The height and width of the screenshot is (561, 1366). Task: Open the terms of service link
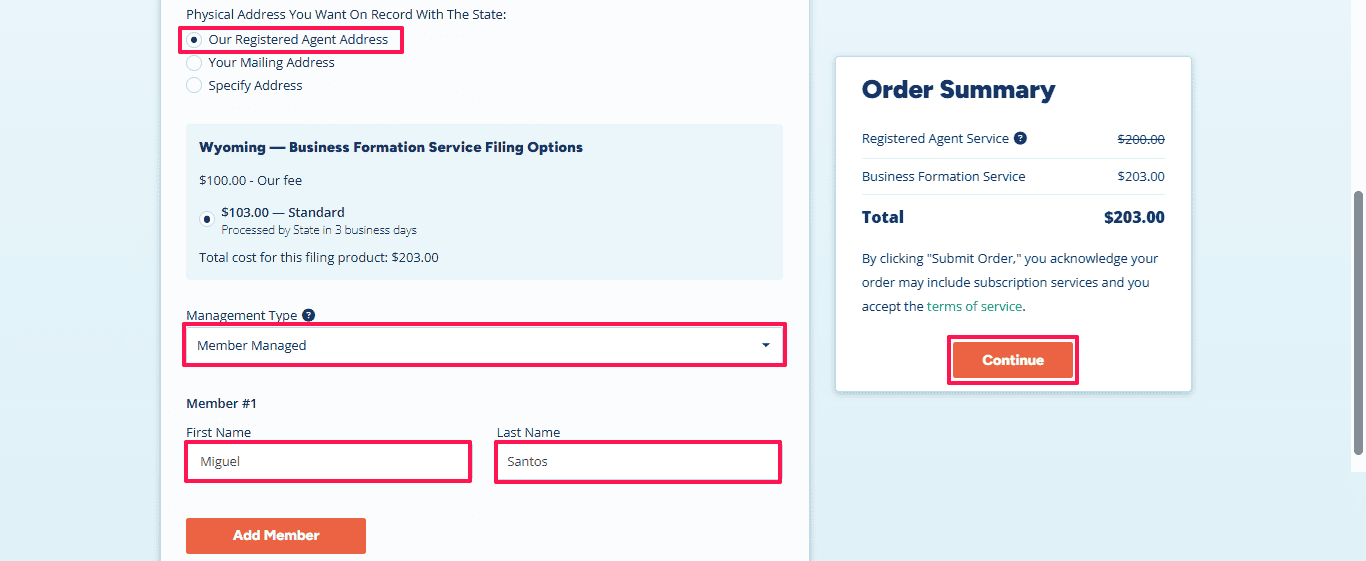point(974,307)
